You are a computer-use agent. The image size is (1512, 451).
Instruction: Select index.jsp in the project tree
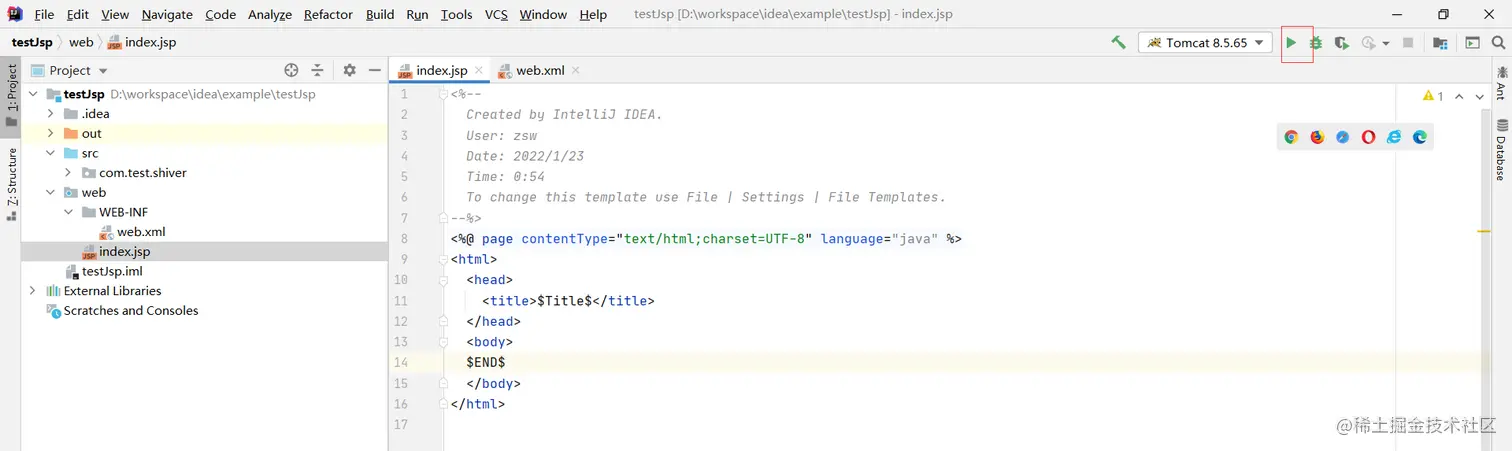tap(124, 251)
